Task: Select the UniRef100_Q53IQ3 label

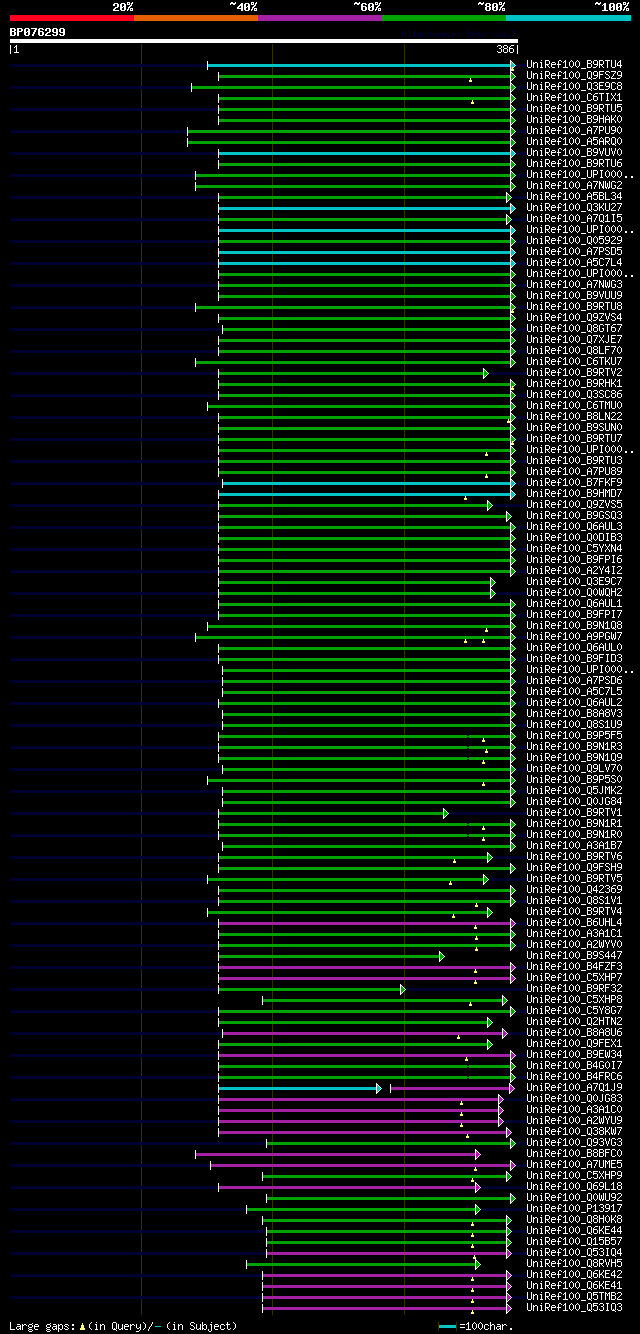Action: [574, 1308]
